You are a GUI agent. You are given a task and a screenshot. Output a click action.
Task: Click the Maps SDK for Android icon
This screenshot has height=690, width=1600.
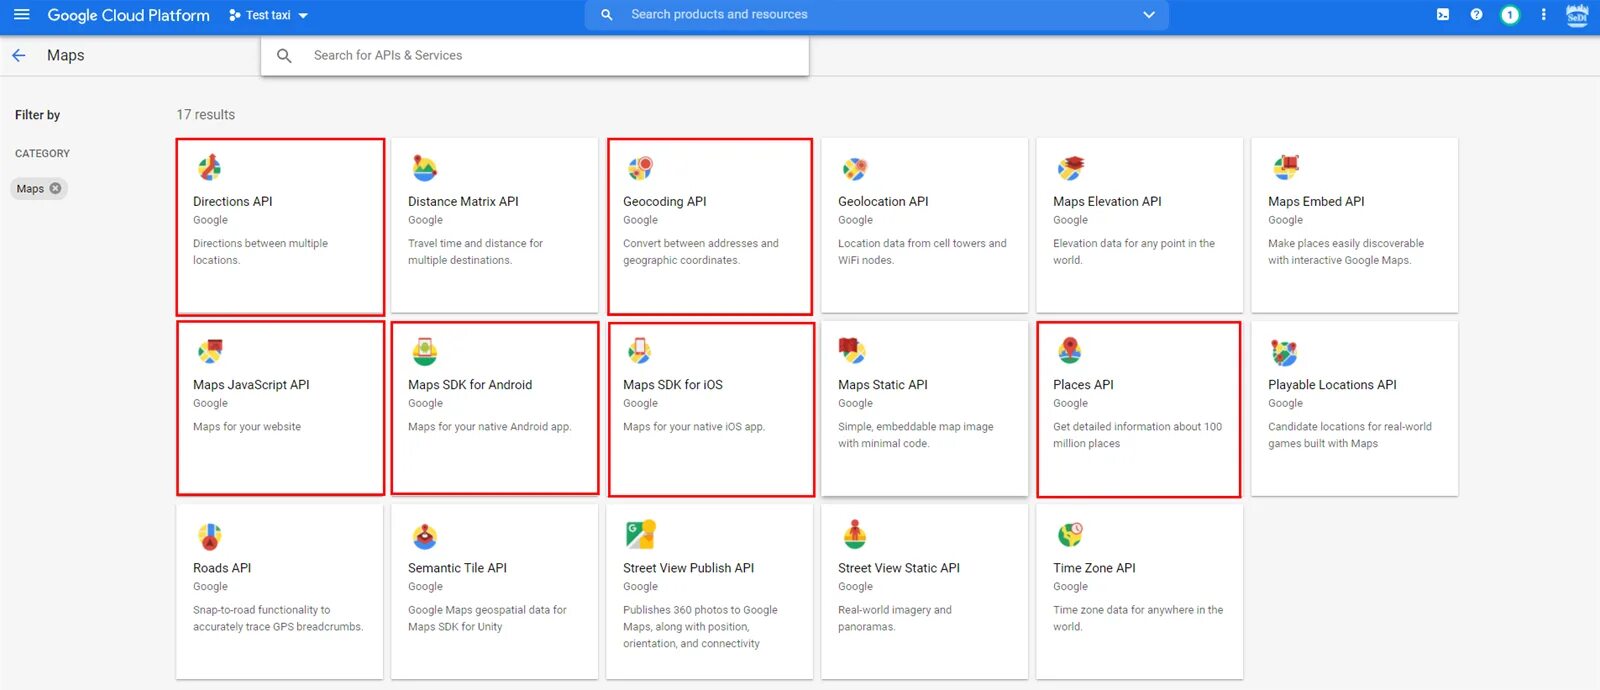tap(424, 351)
